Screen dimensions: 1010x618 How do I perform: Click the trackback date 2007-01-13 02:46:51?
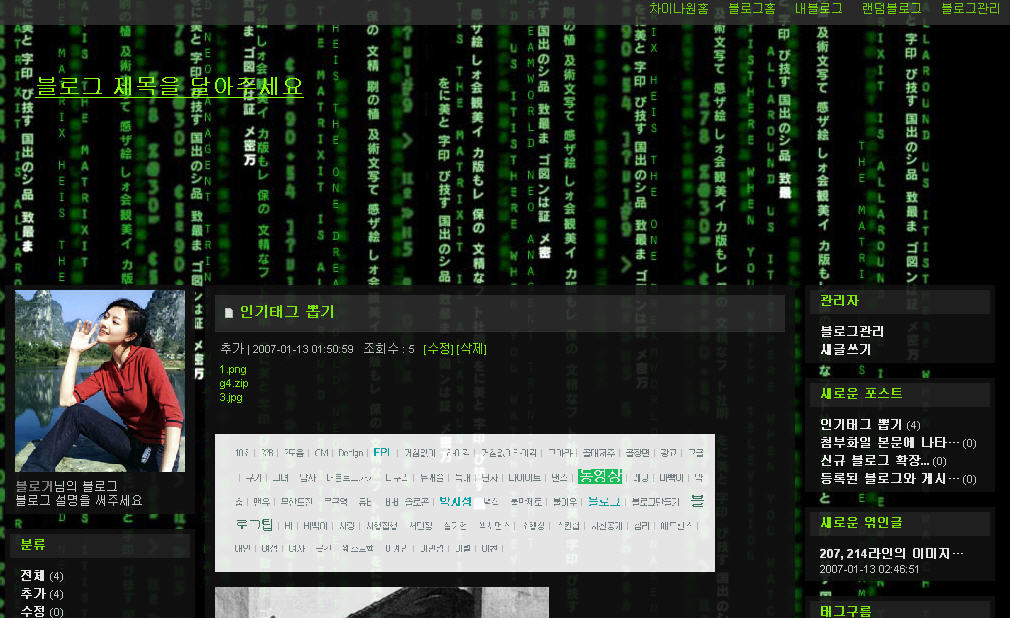869,570
